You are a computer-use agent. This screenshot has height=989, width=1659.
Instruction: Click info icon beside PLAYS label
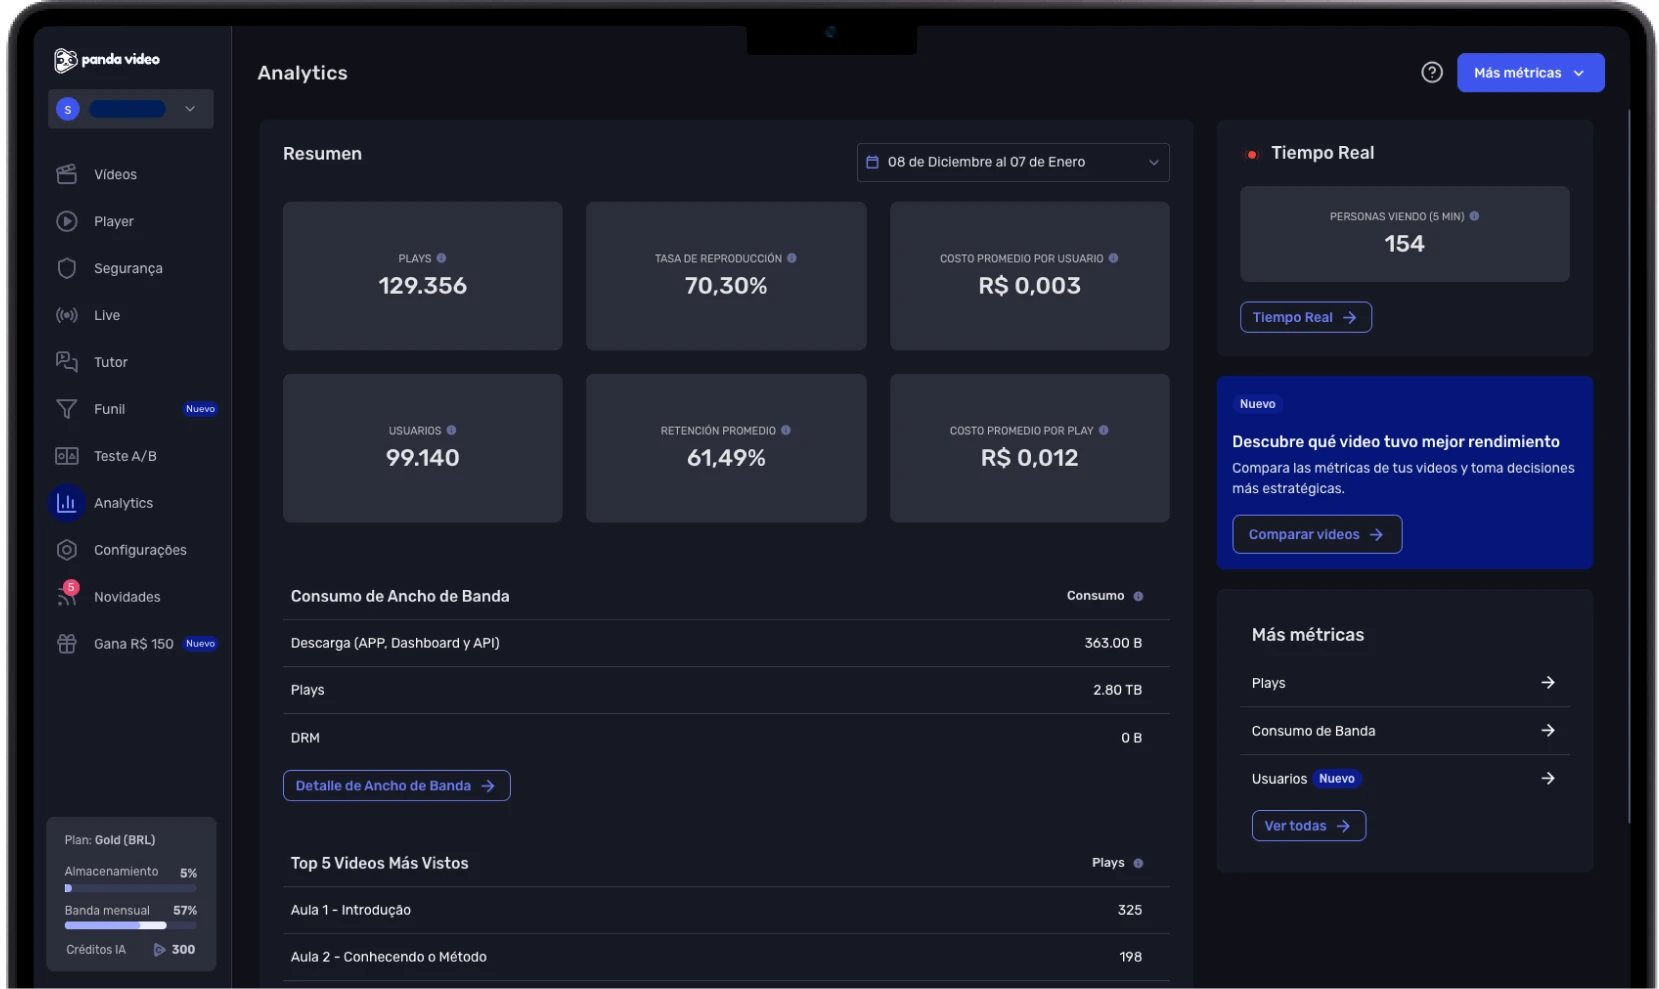(x=441, y=258)
